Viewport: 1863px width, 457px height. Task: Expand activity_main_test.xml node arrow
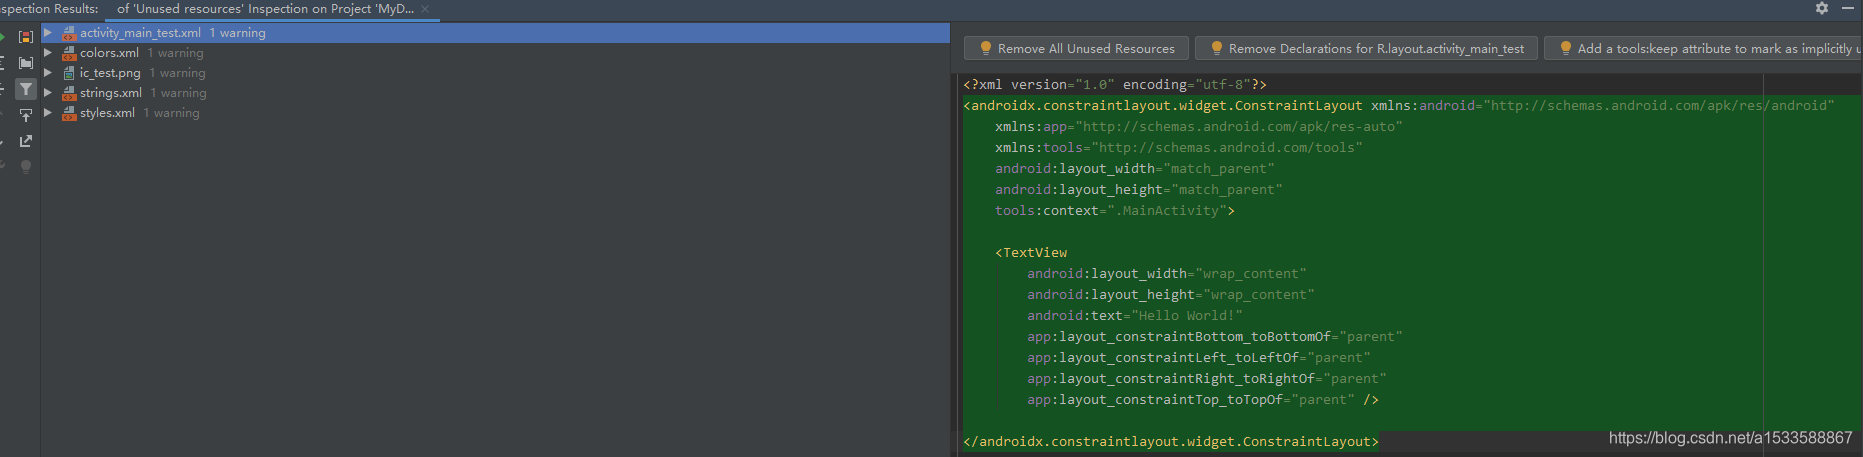click(47, 33)
